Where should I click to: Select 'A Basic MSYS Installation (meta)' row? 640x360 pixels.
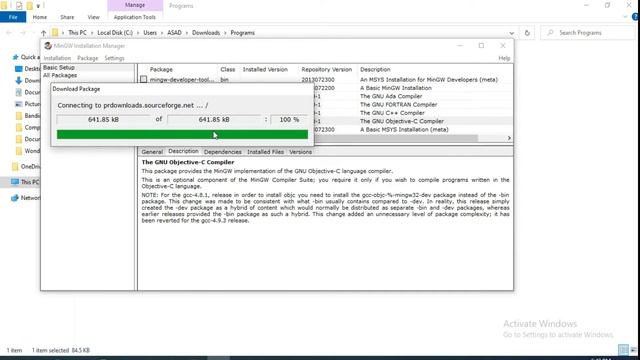[x=404, y=129]
